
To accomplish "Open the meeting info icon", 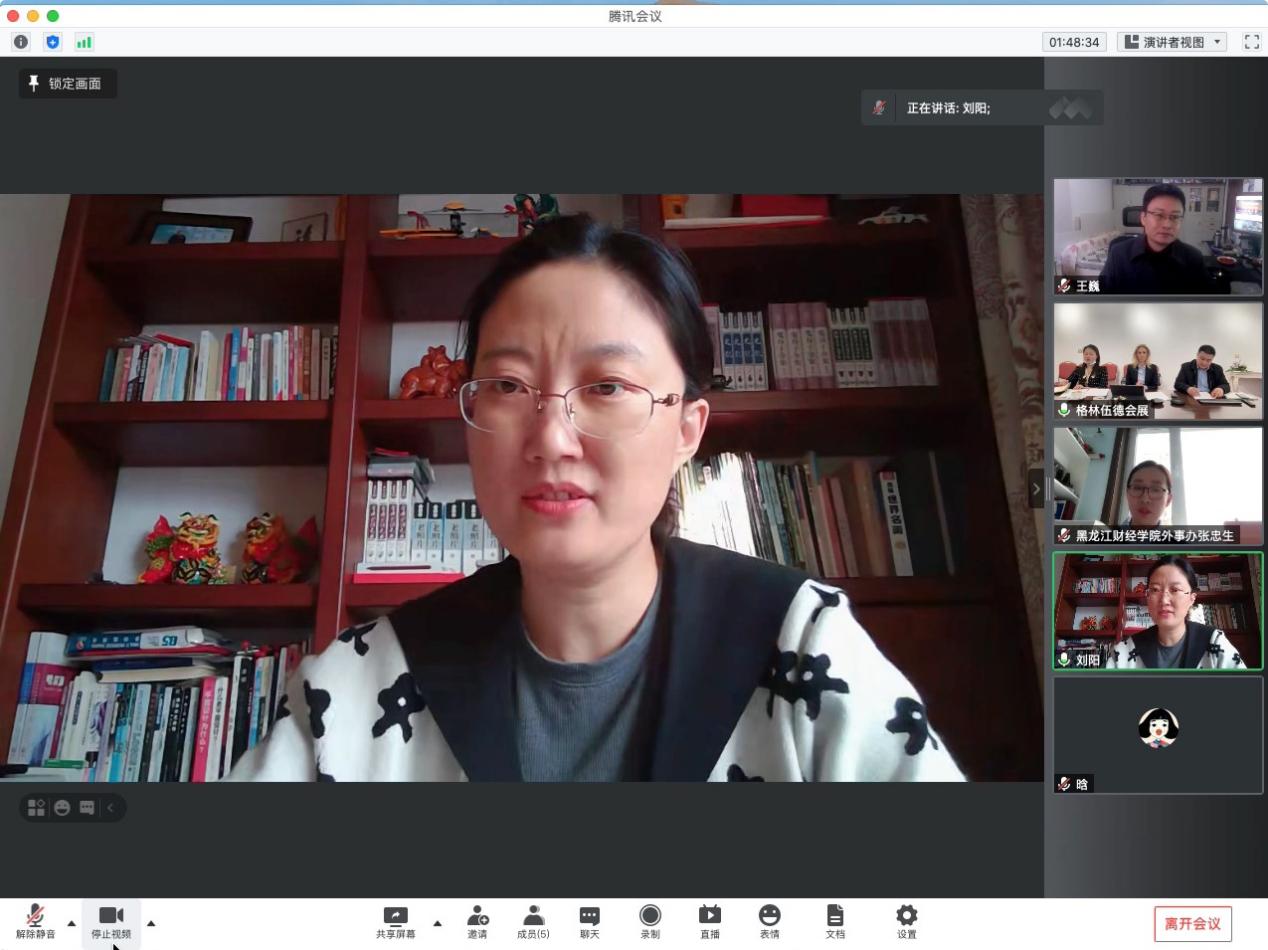I will pos(21,42).
